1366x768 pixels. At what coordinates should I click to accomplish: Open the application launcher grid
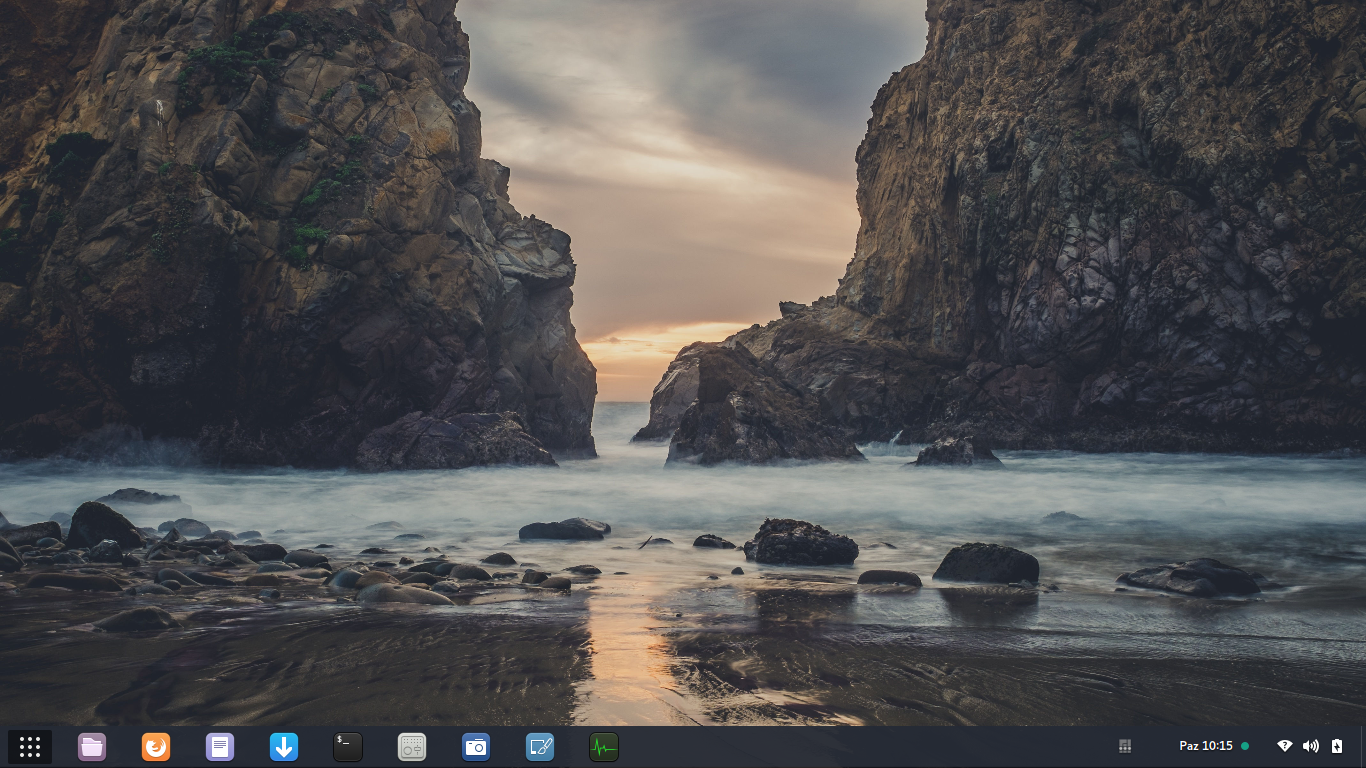tap(30, 747)
